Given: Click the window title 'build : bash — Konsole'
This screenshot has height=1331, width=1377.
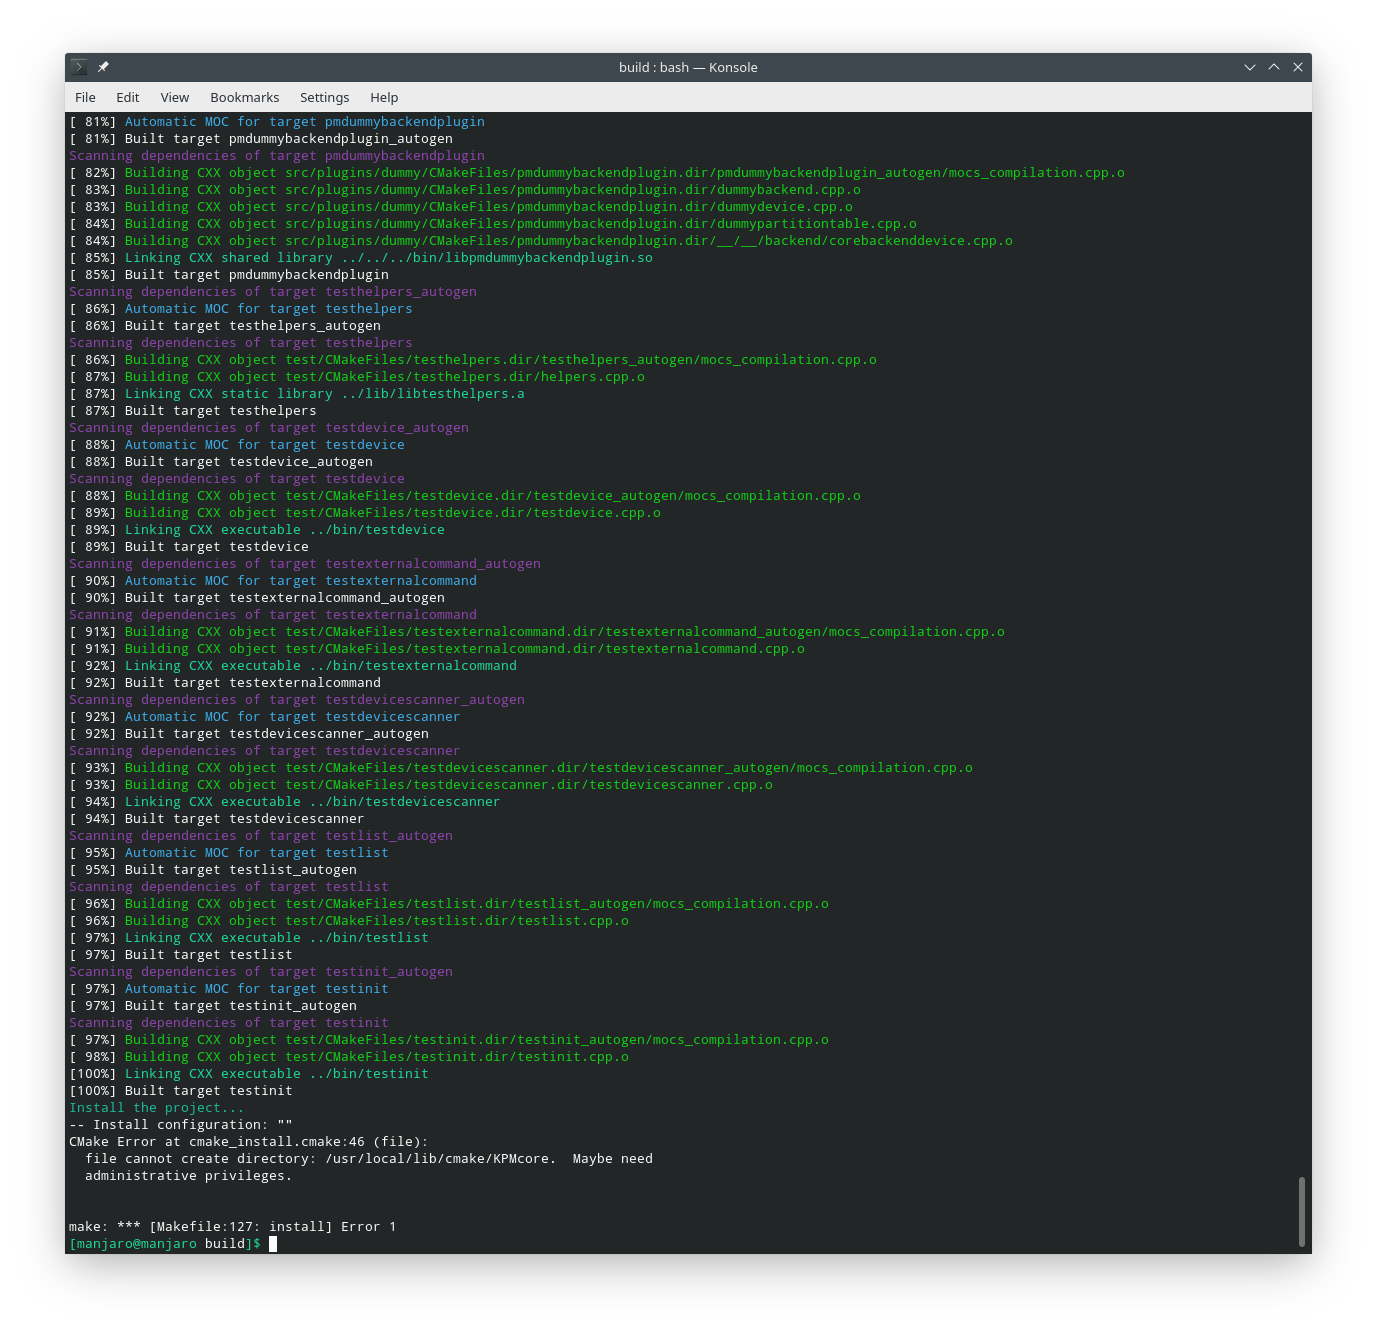Looking at the screenshot, I should click(687, 67).
